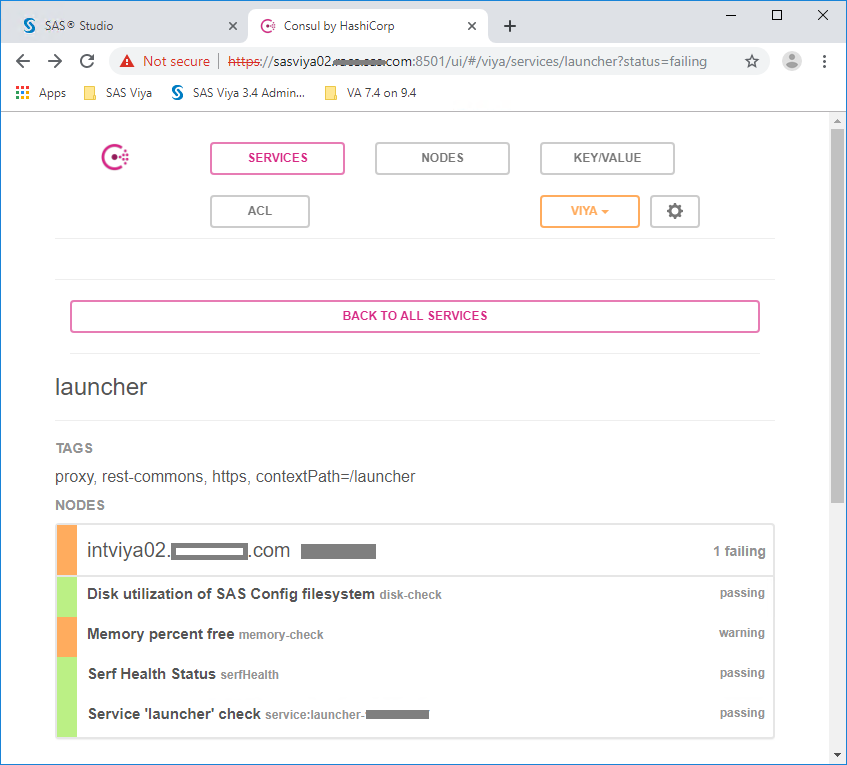
Task: Open Chrome three-dot menu
Action: tap(824, 61)
